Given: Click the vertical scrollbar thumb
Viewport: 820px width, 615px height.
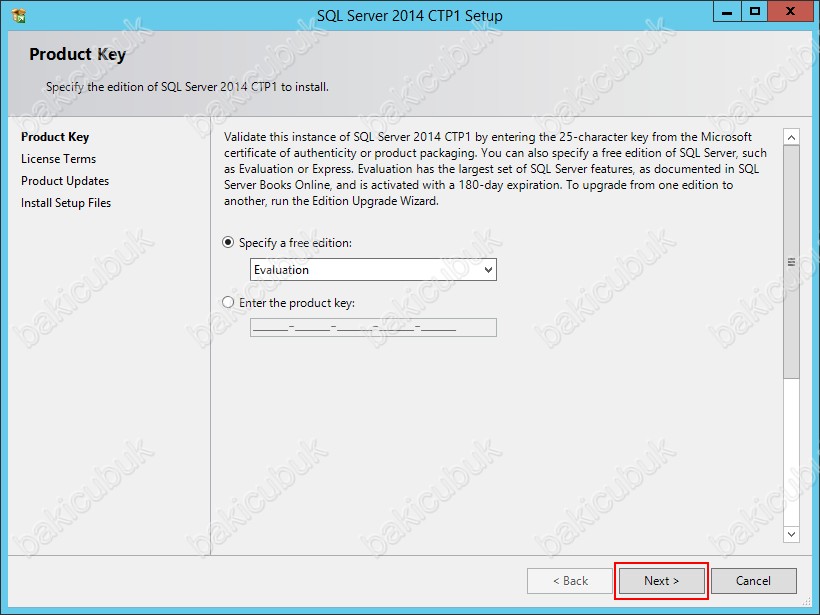Looking at the screenshot, I should [x=791, y=262].
